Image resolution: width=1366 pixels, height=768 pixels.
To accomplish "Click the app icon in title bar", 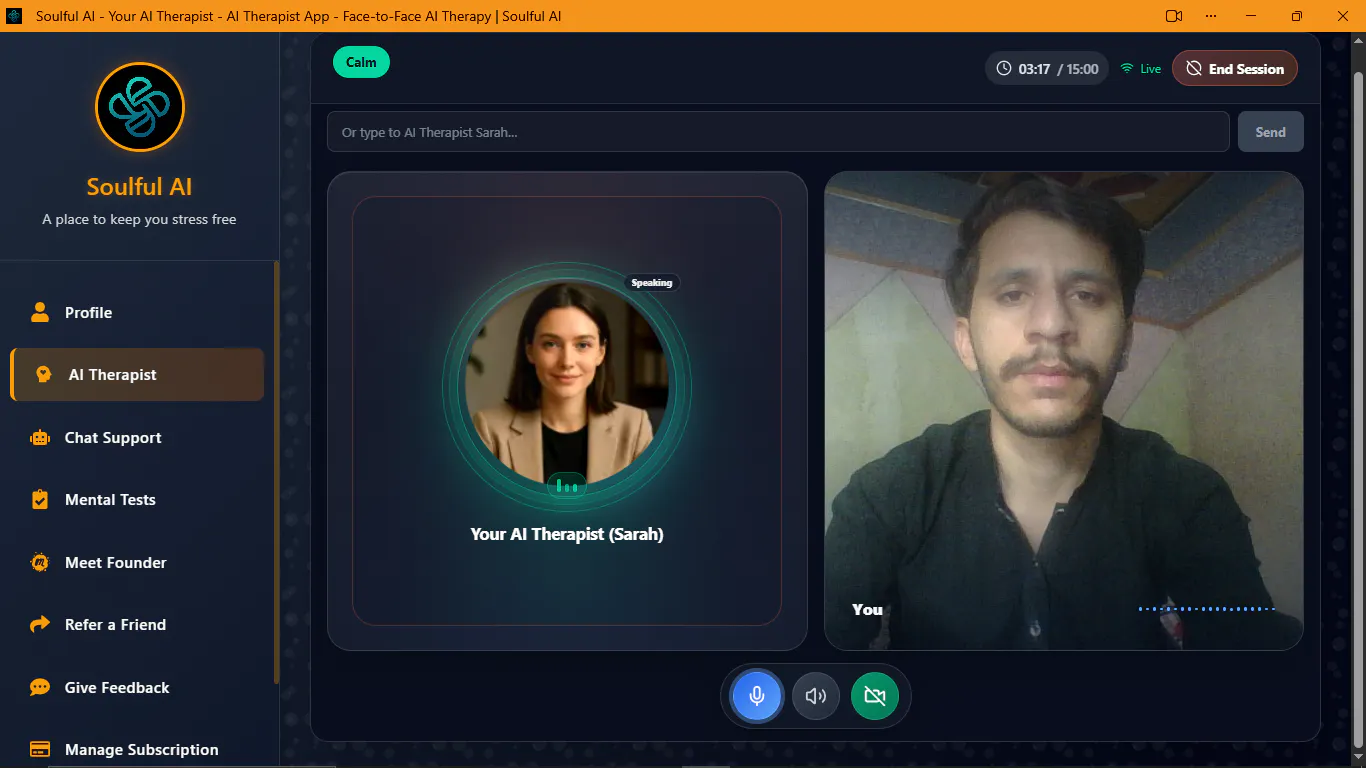I will click(x=14, y=16).
